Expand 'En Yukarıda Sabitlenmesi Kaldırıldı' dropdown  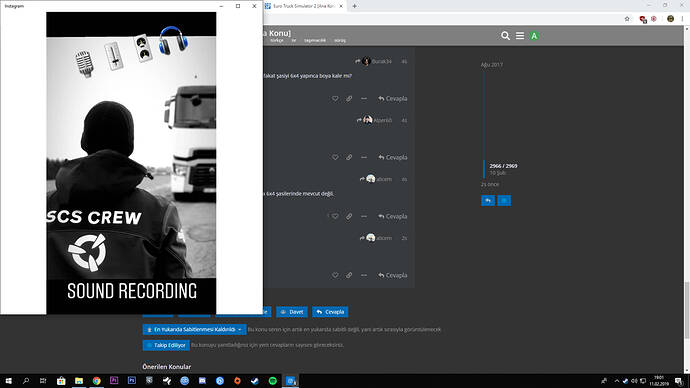[194, 329]
